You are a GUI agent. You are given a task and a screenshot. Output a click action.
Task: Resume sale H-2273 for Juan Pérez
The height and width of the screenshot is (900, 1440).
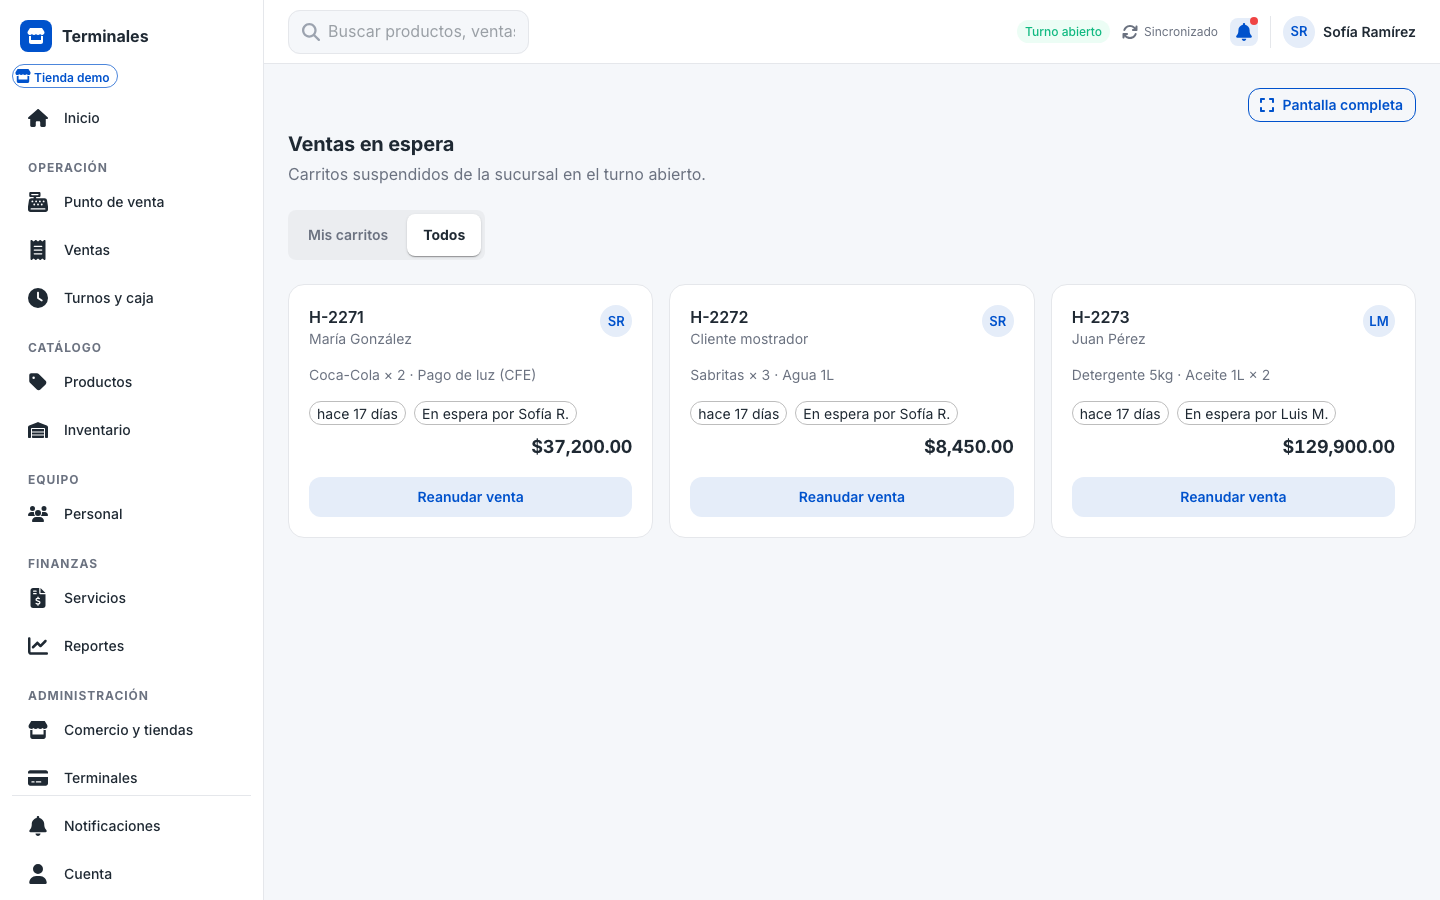coord(1233,497)
